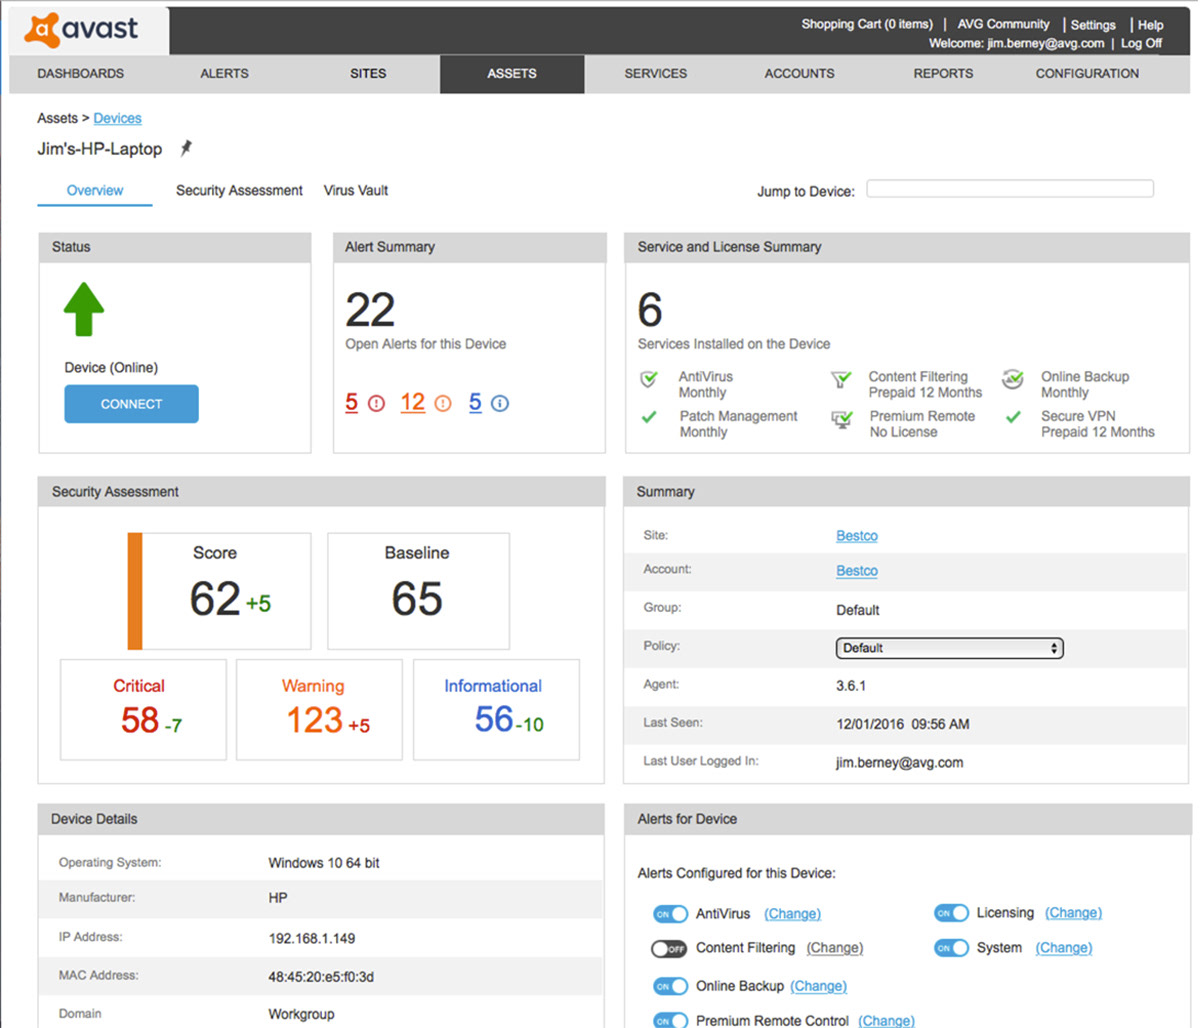
Task: Open the Reports menu
Action: coord(943,74)
